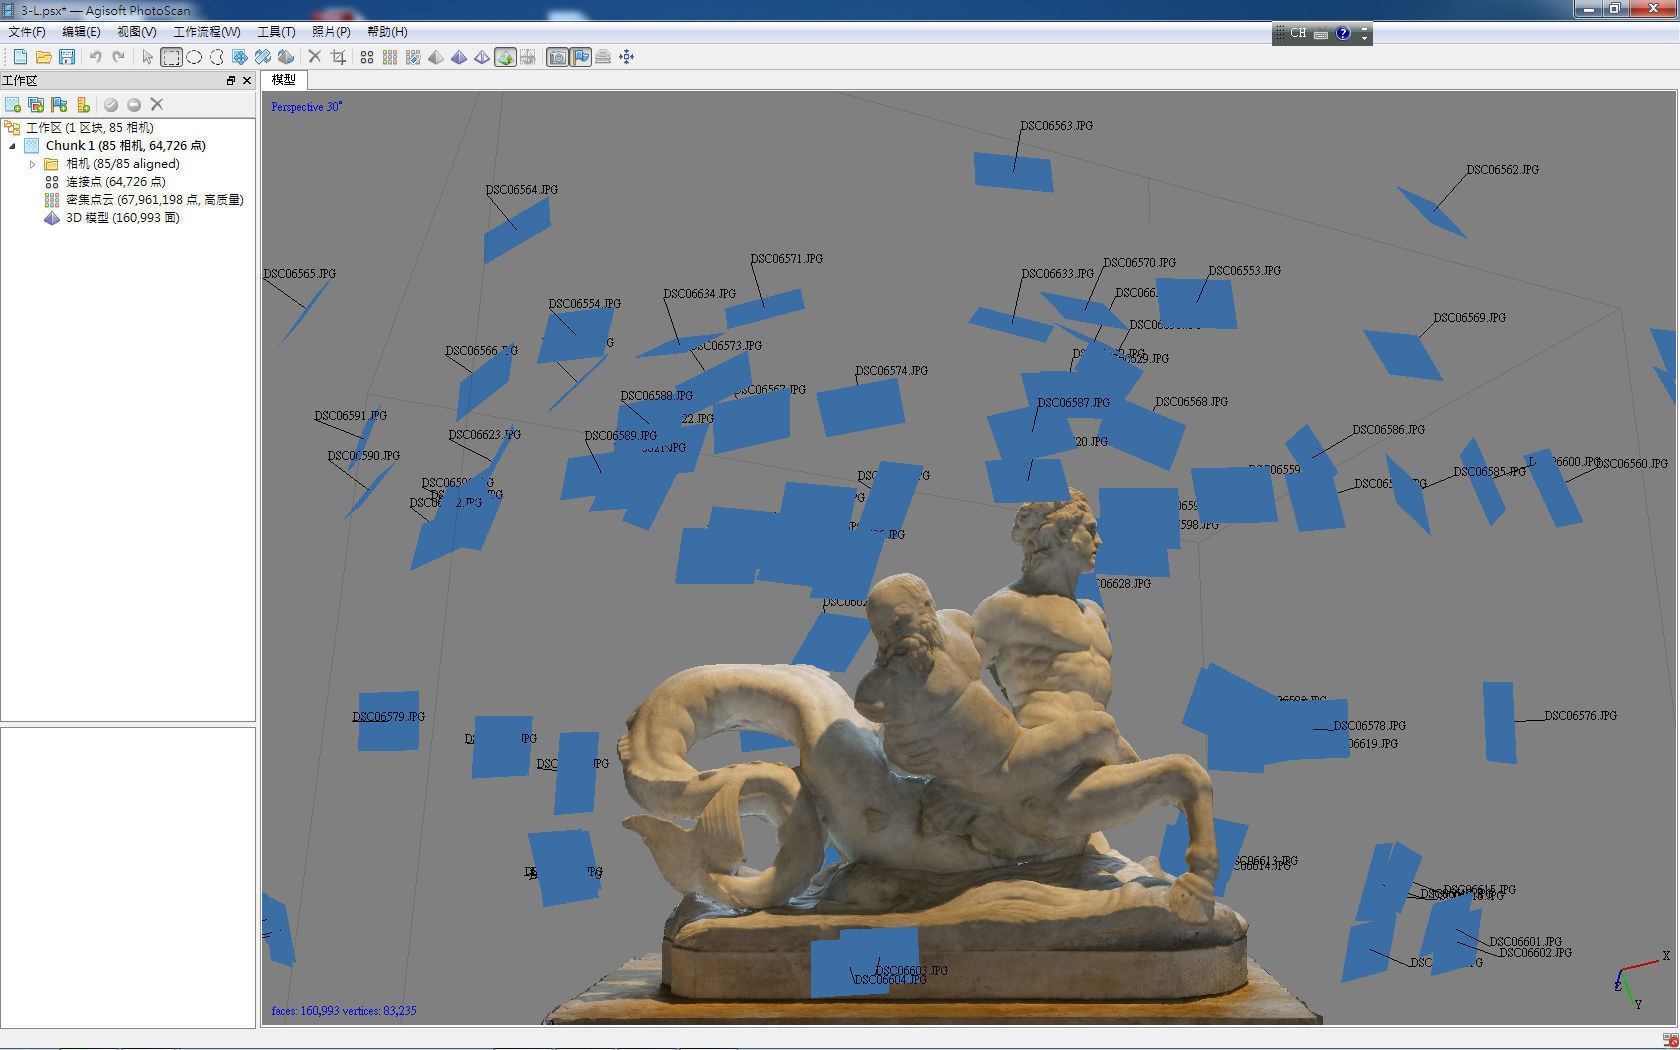Viewport: 1680px width, 1050px height.
Task: Select the 工作区 root tree item
Action: pos(89,128)
